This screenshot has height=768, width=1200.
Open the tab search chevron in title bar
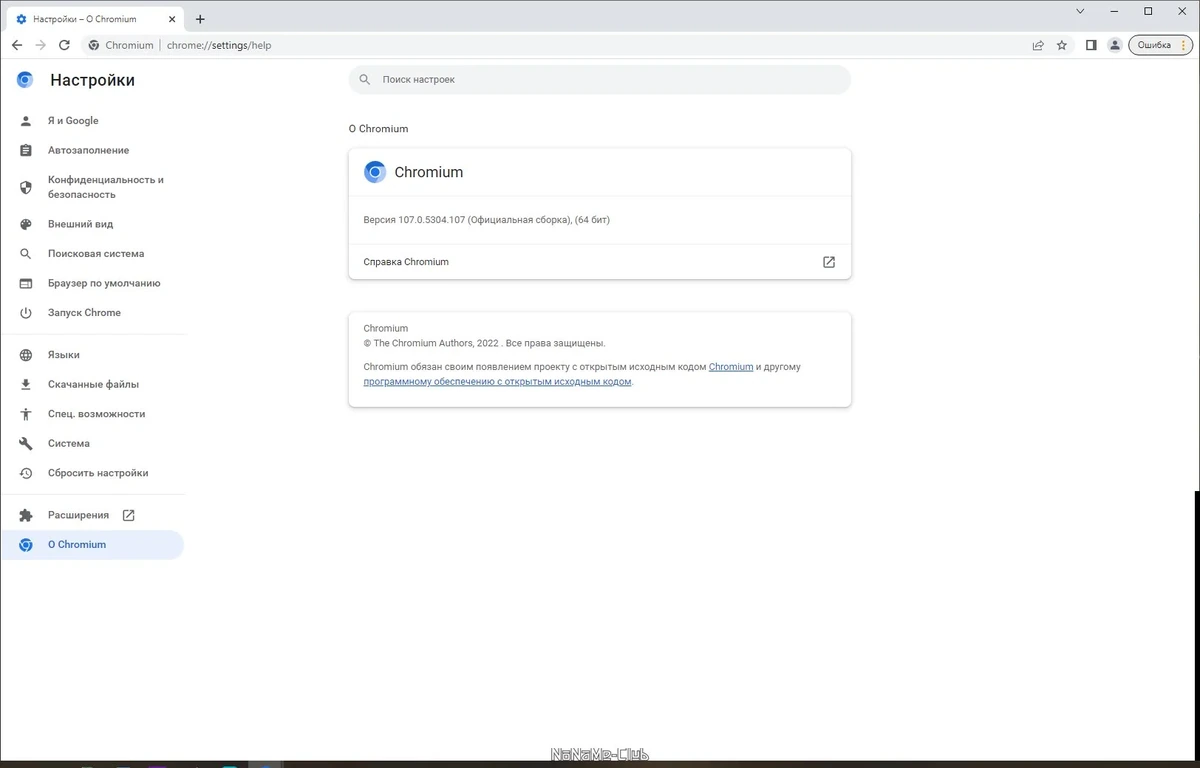1080,11
